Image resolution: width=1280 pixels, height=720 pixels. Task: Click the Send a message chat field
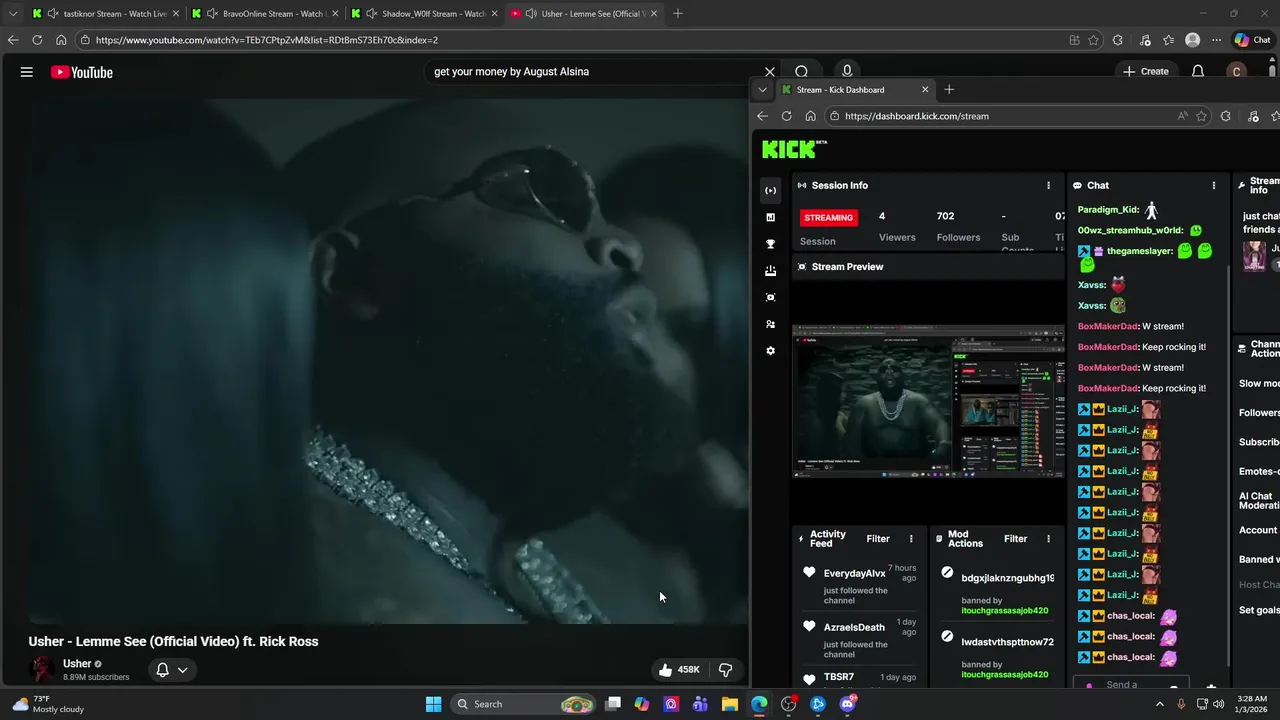pyautogui.click(x=1132, y=685)
